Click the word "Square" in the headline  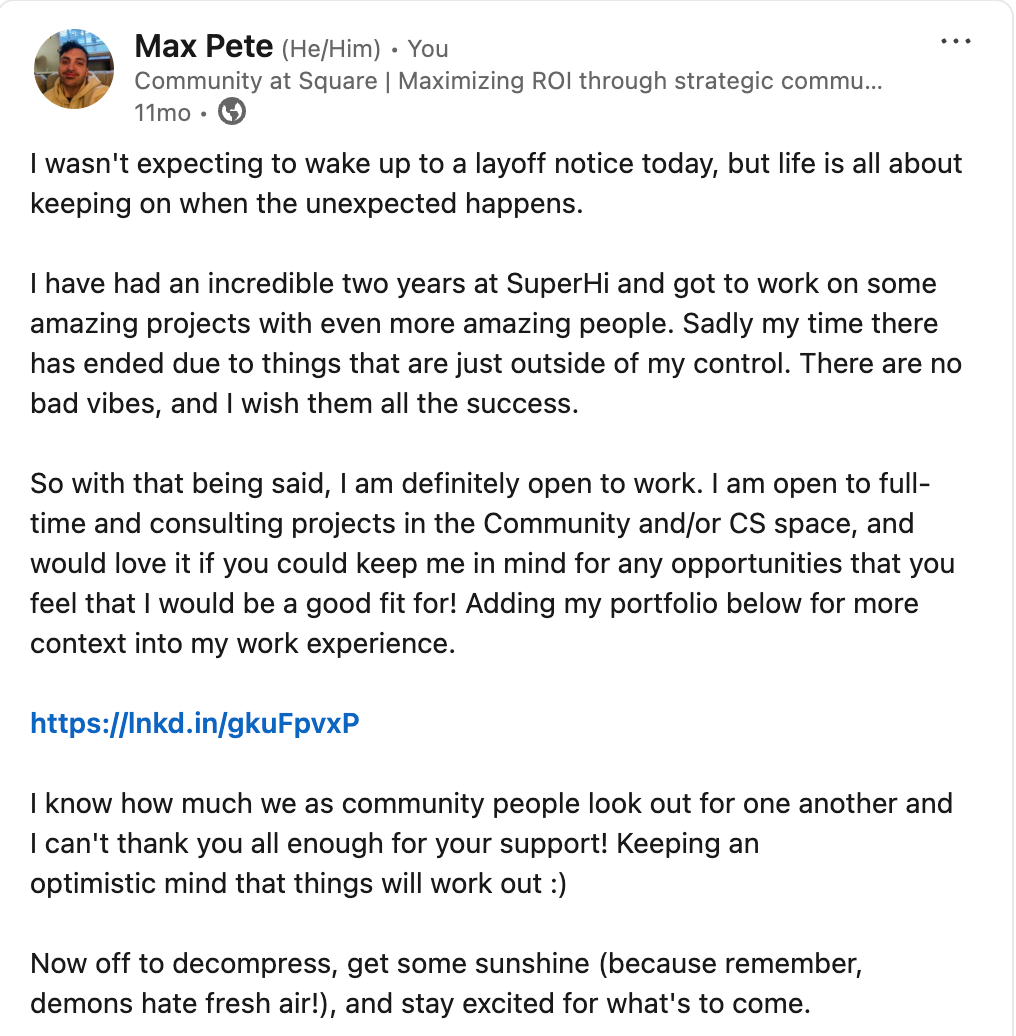pyautogui.click(x=338, y=81)
